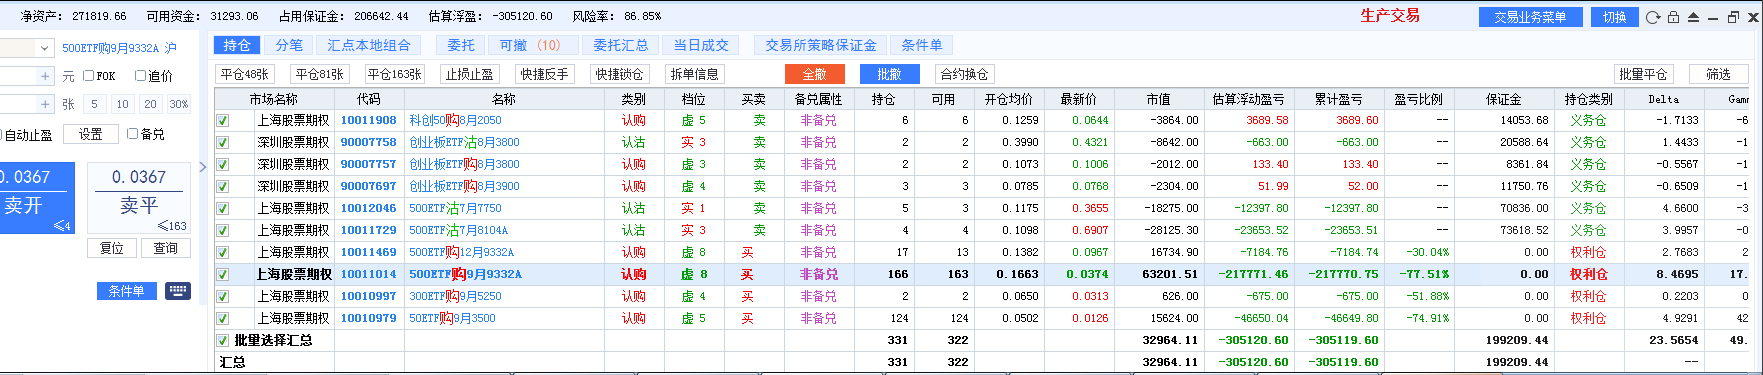This screenshot has height=375, width=1763.
Task: Click the 持仓 column header to sort
Action: click(884, 99)
